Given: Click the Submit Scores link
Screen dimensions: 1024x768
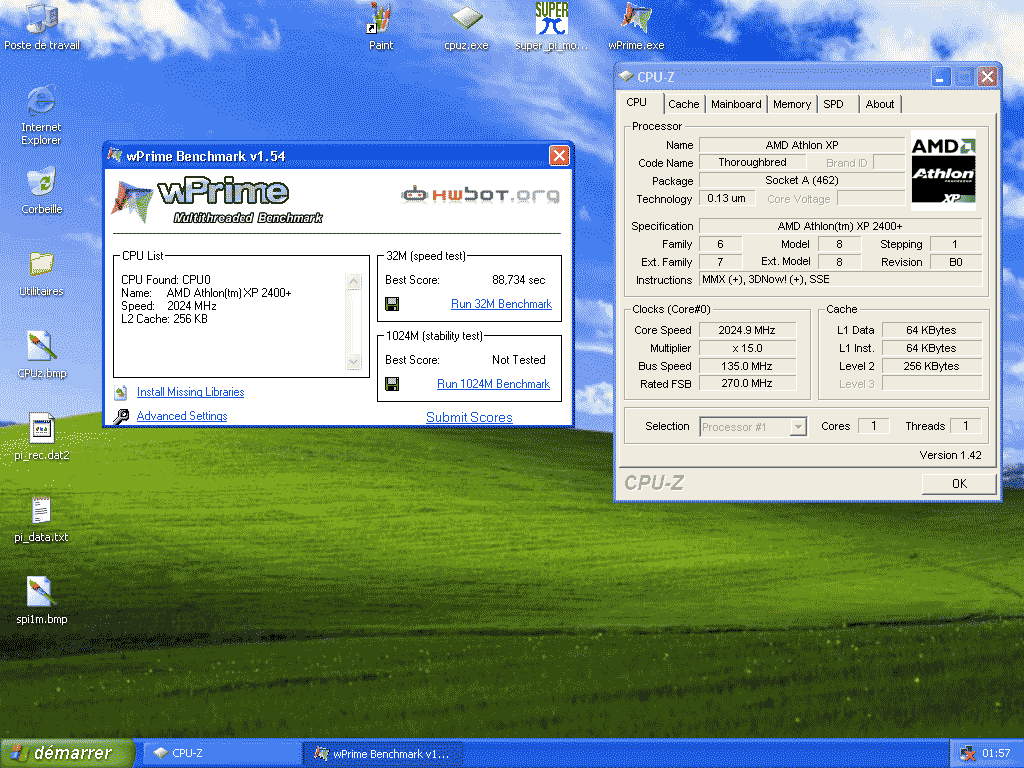Looking at the screenshot, I should tap(469, 417).
